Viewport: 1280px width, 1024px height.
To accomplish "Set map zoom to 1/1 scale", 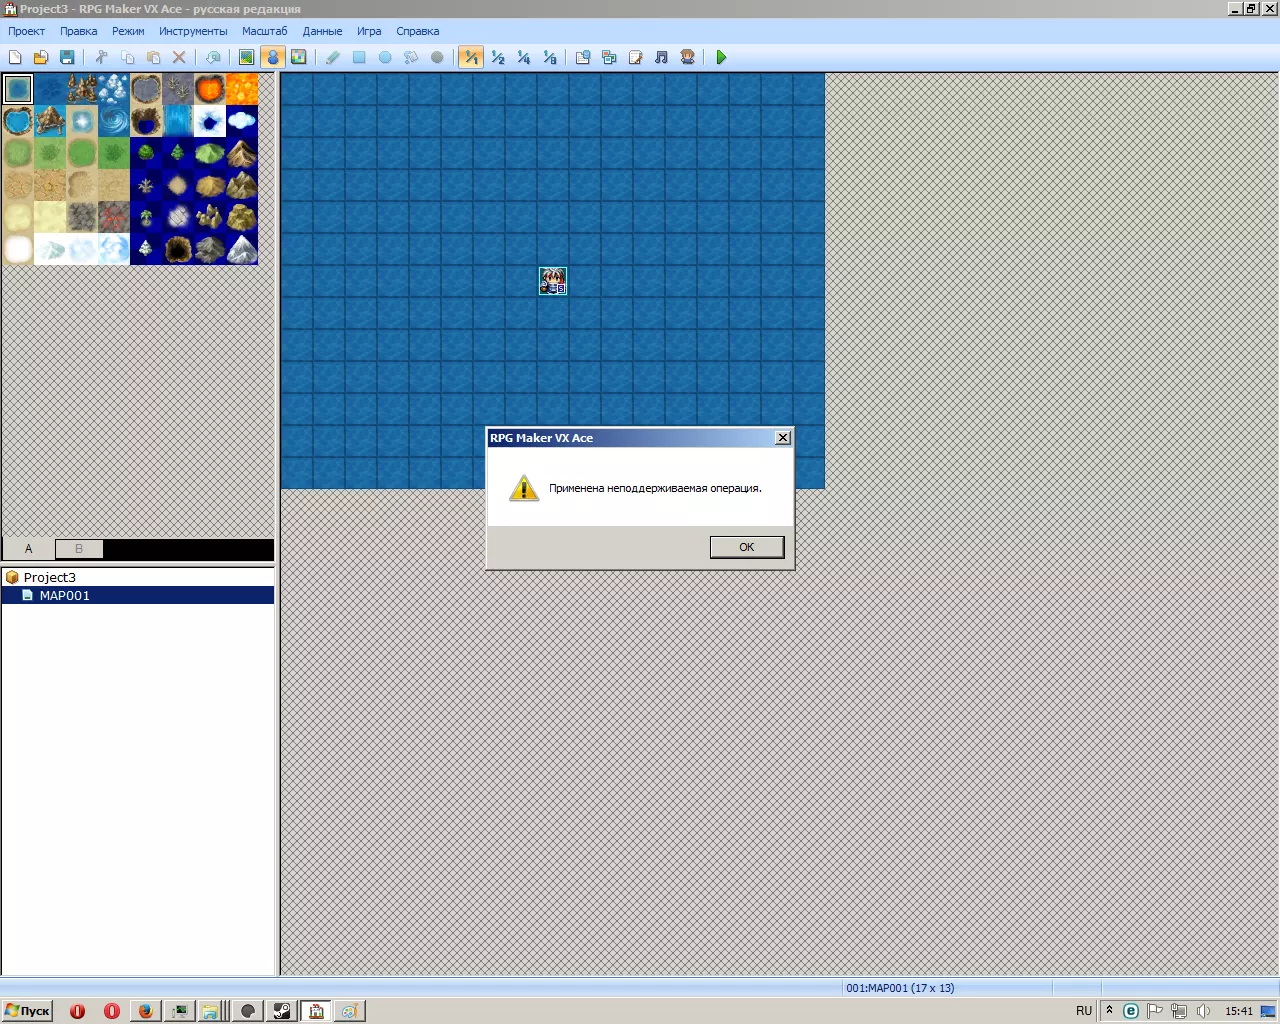I will 471,57.
